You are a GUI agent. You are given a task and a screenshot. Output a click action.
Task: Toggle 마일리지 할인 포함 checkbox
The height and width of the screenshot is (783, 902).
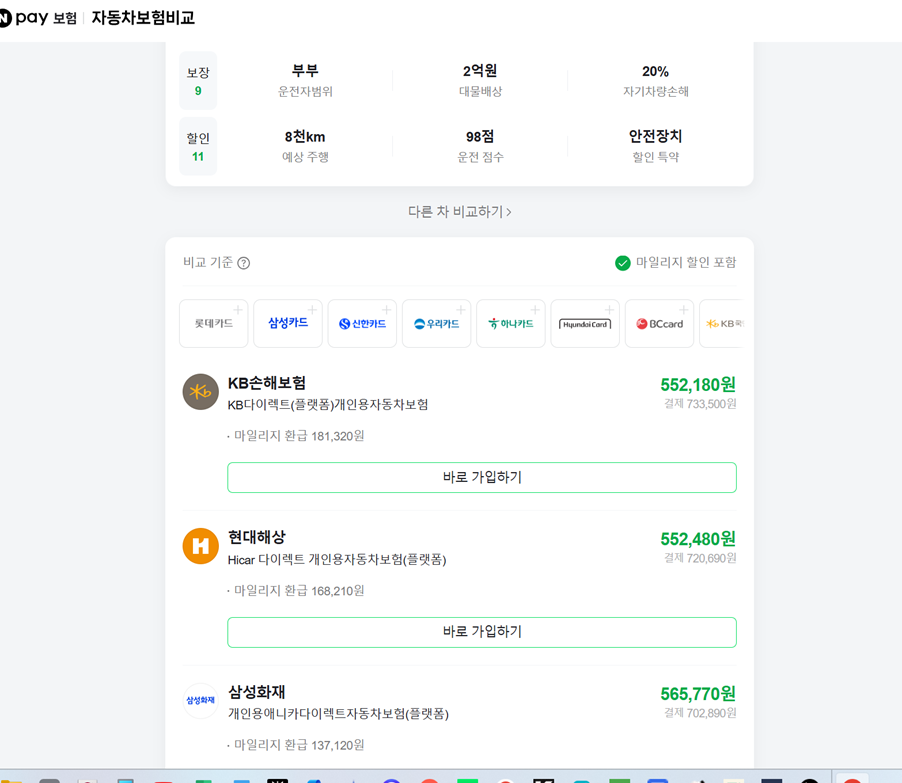point(675,263)
